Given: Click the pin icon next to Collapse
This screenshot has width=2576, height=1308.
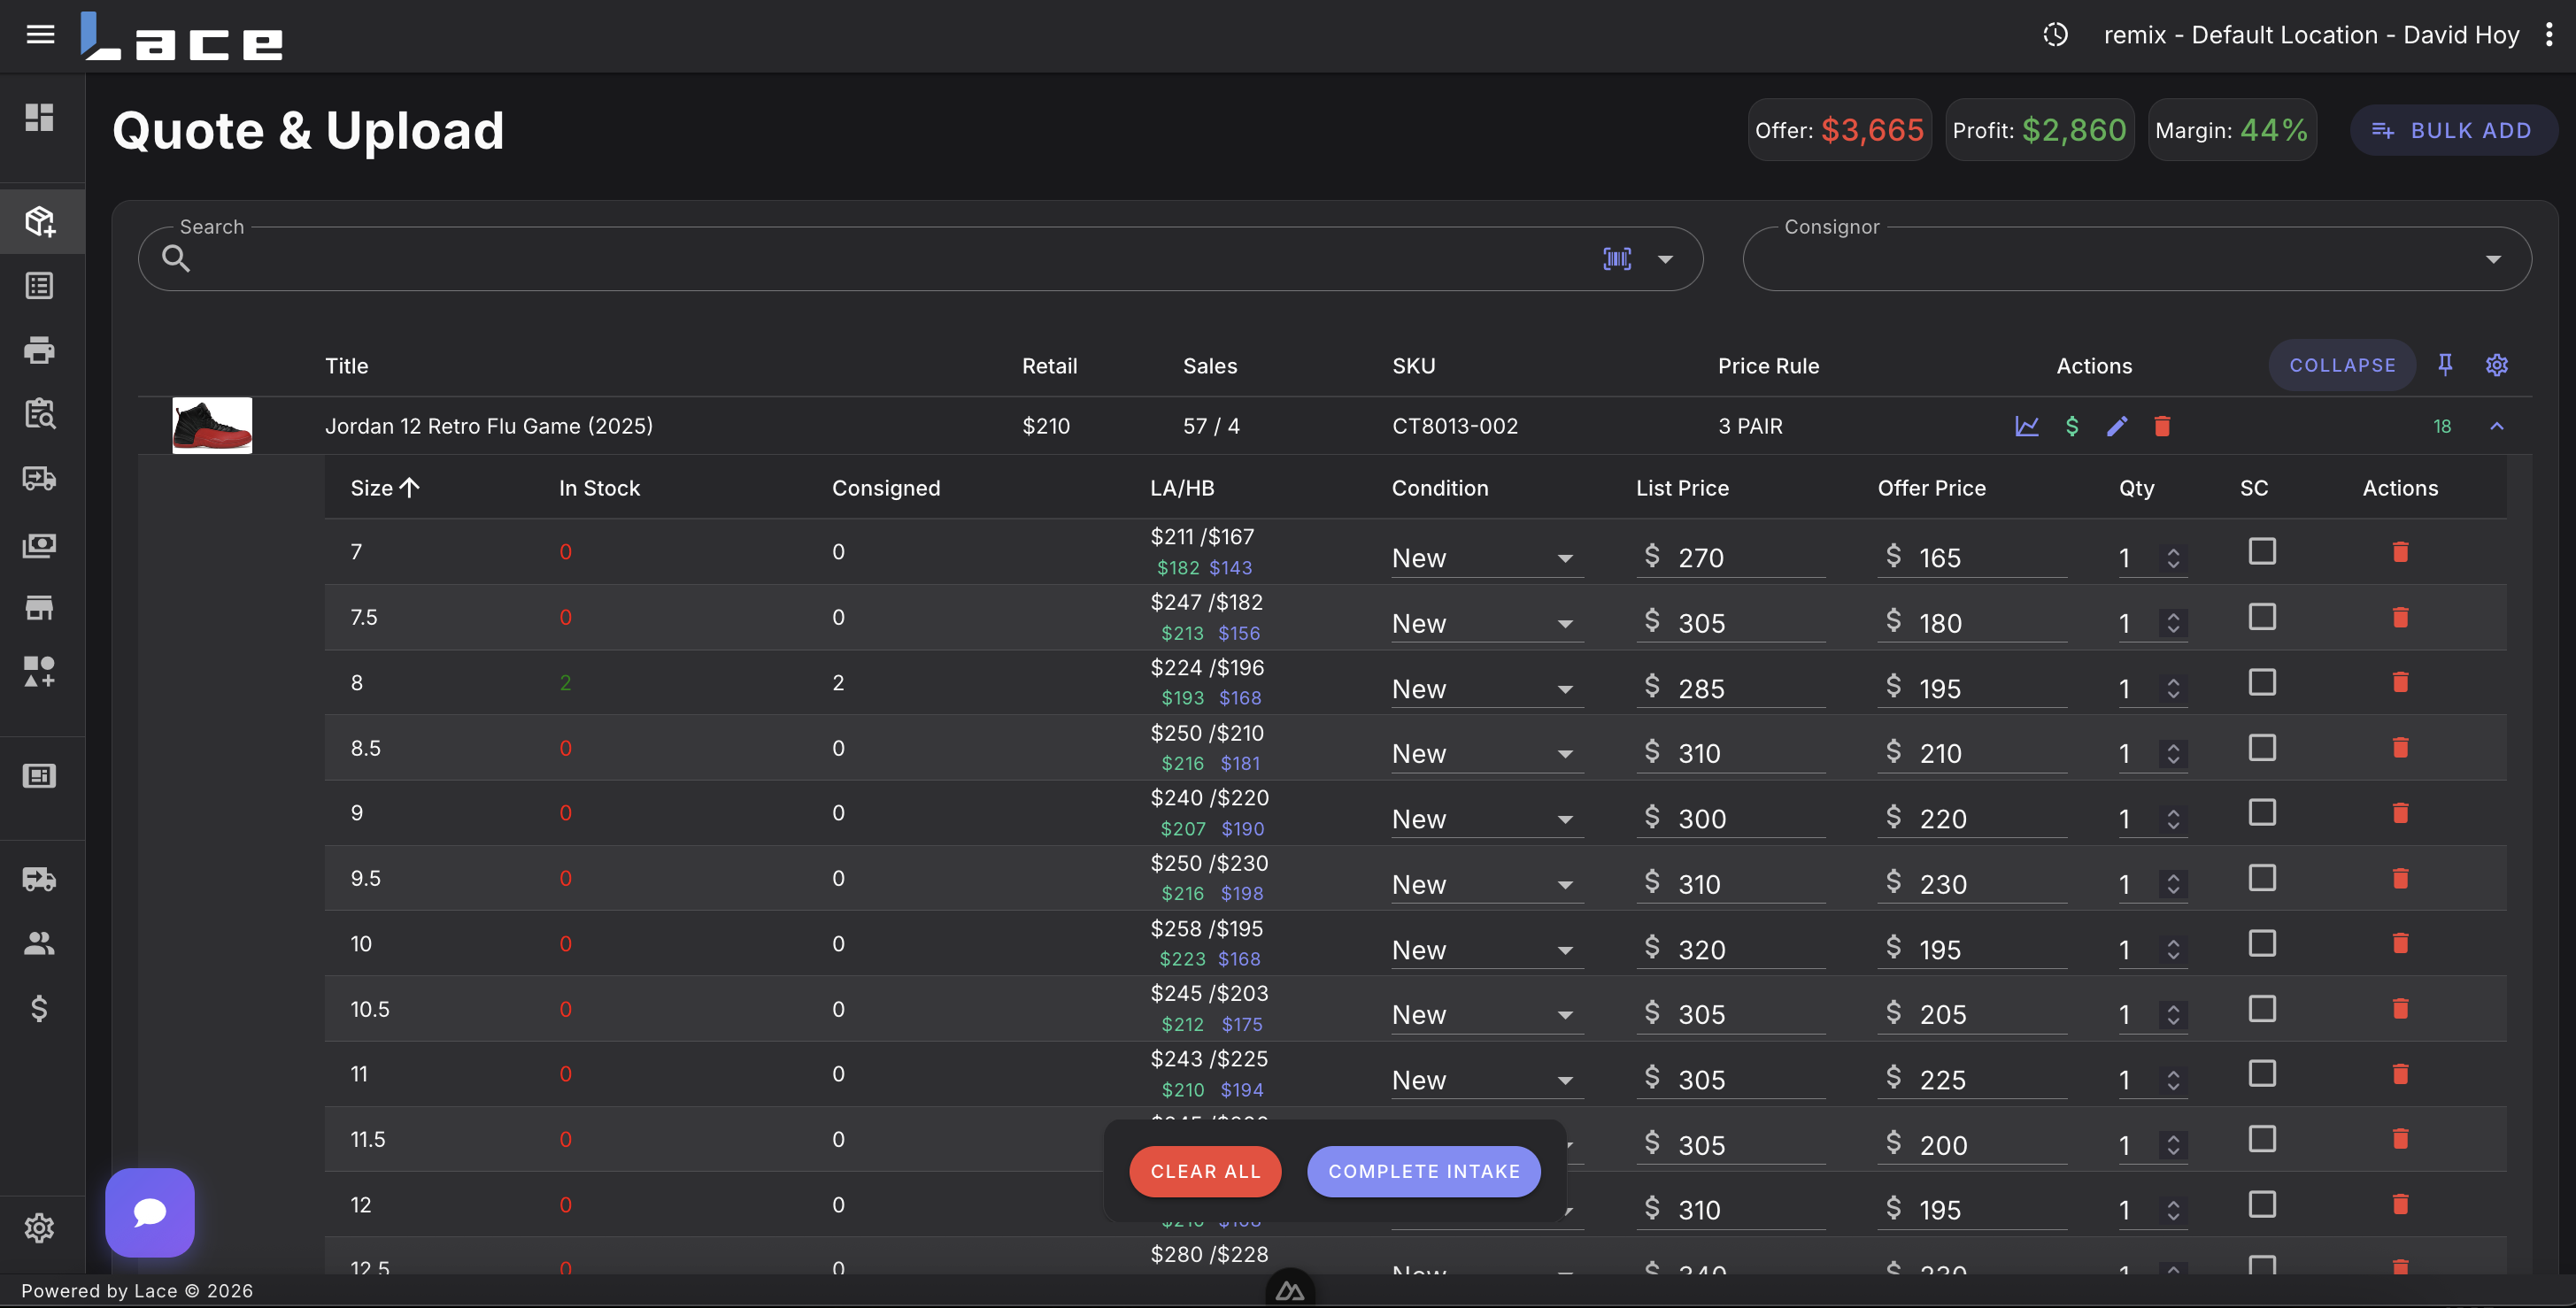Looking at the screenshot, I should coord(2445,365).
